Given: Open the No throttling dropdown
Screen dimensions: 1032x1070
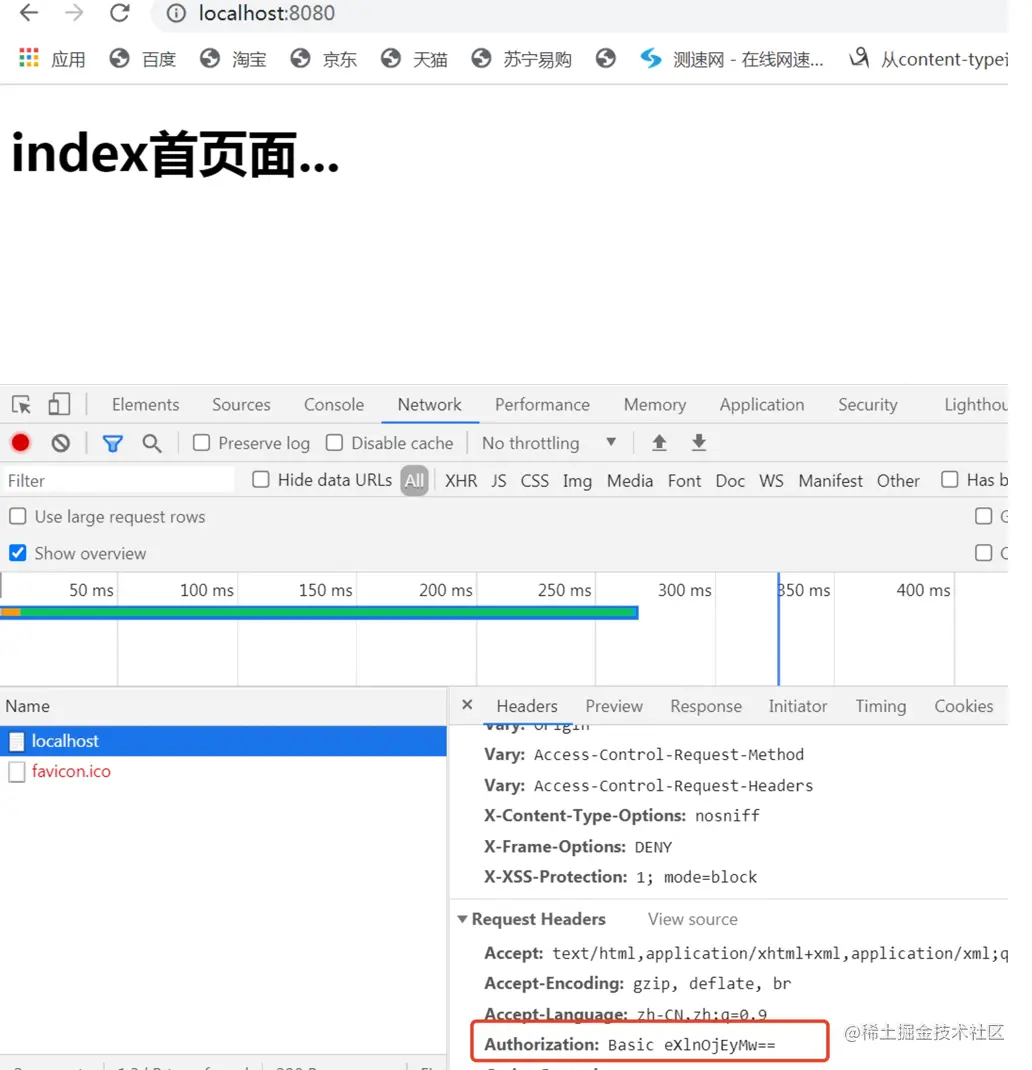Looking at the screenshot, I should point(549,443).
